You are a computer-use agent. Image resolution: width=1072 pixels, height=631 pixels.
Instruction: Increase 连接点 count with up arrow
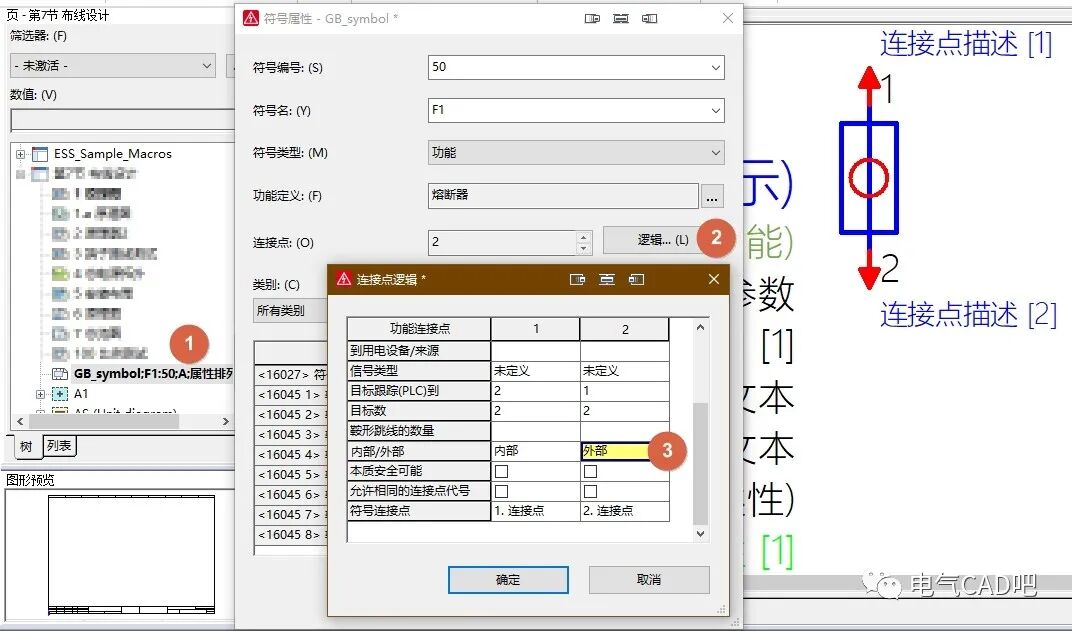(x=583, y=237)
